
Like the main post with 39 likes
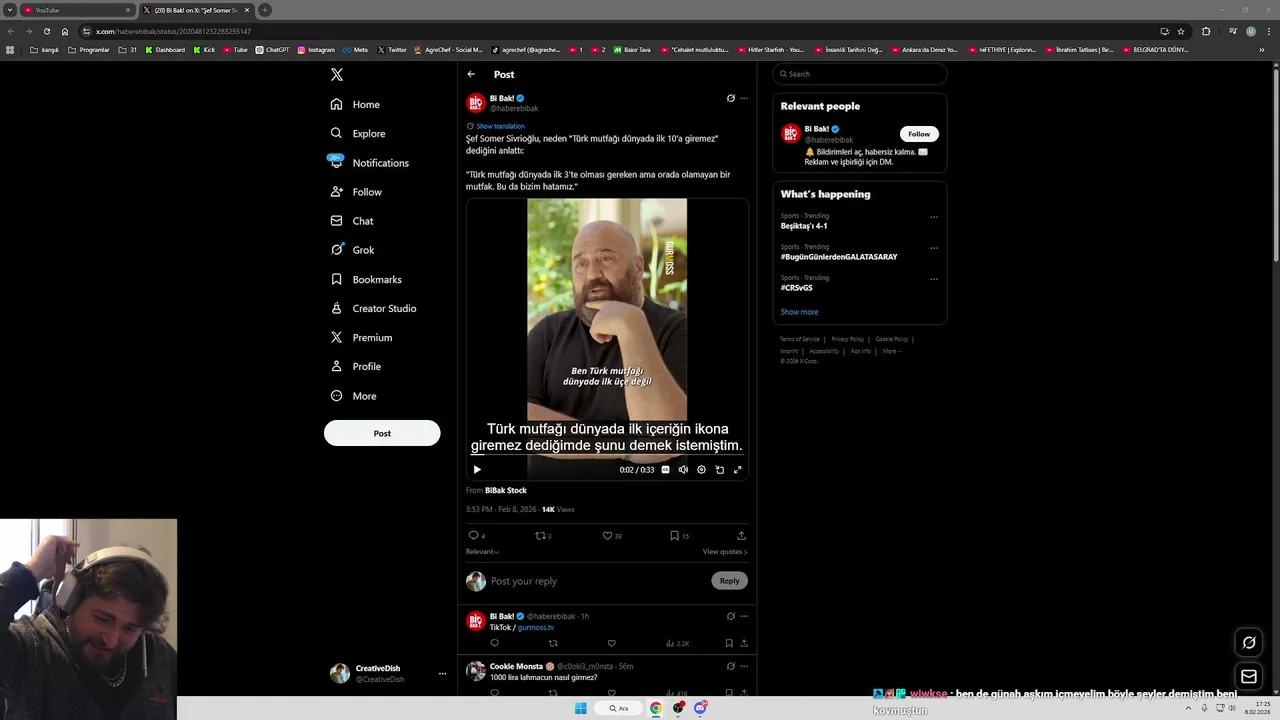click(x=607, y=535)
